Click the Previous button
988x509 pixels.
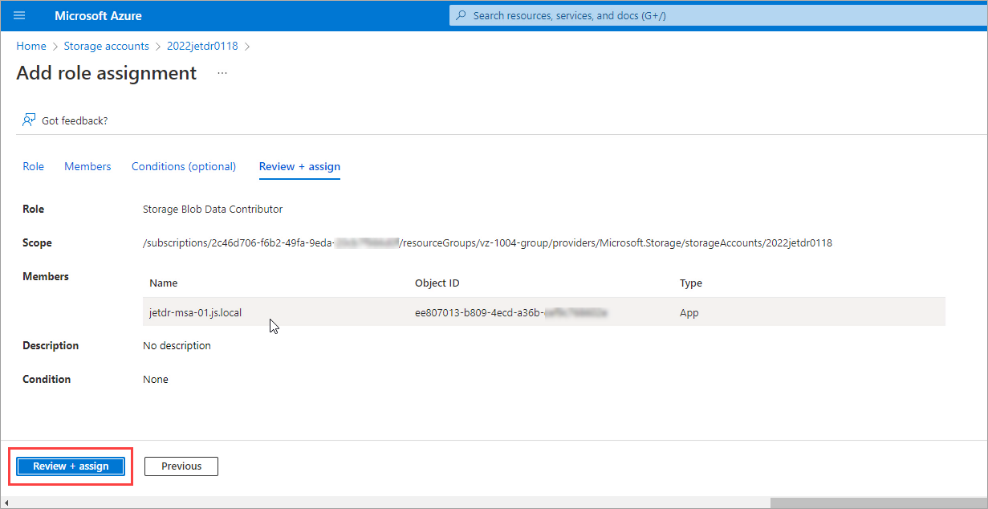pos(181,466)
